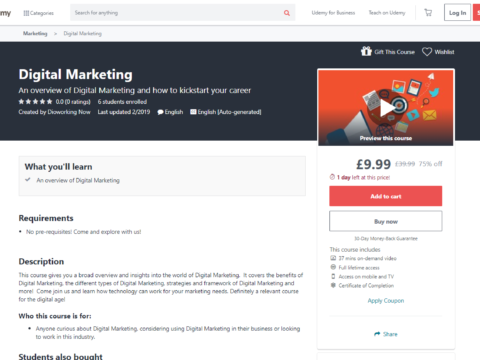Add the course to cart

[386, 196]
